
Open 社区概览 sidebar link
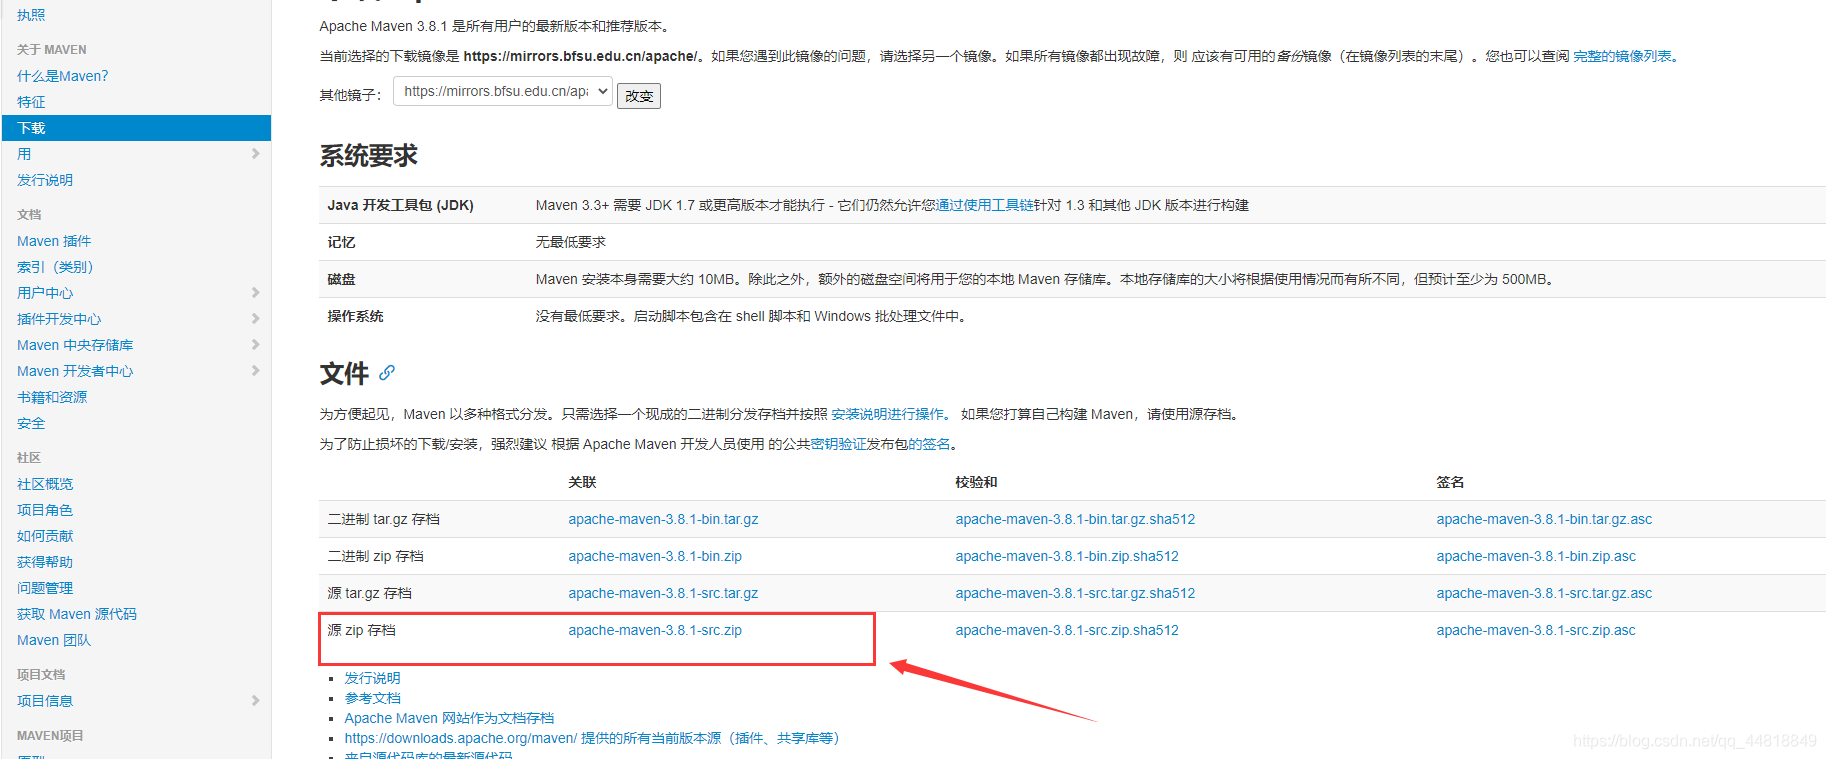(45, 484)
